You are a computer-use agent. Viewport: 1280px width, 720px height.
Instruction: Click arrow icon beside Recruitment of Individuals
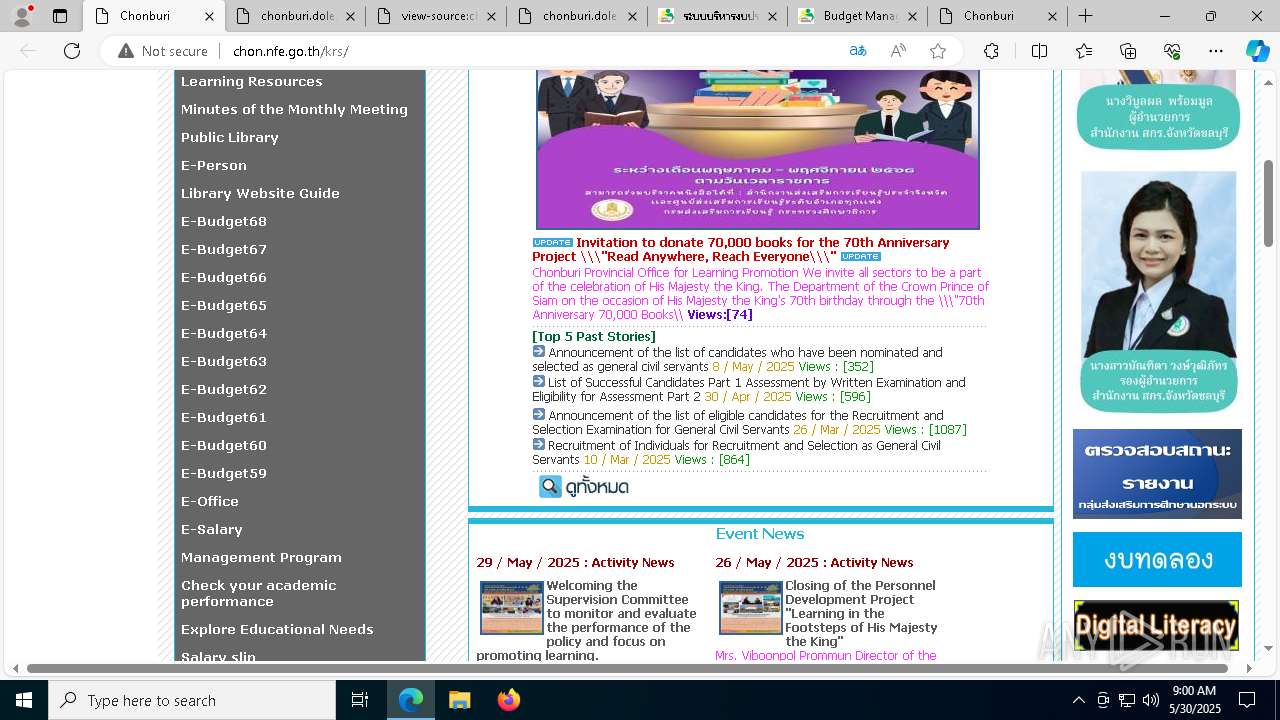[539, 445]
